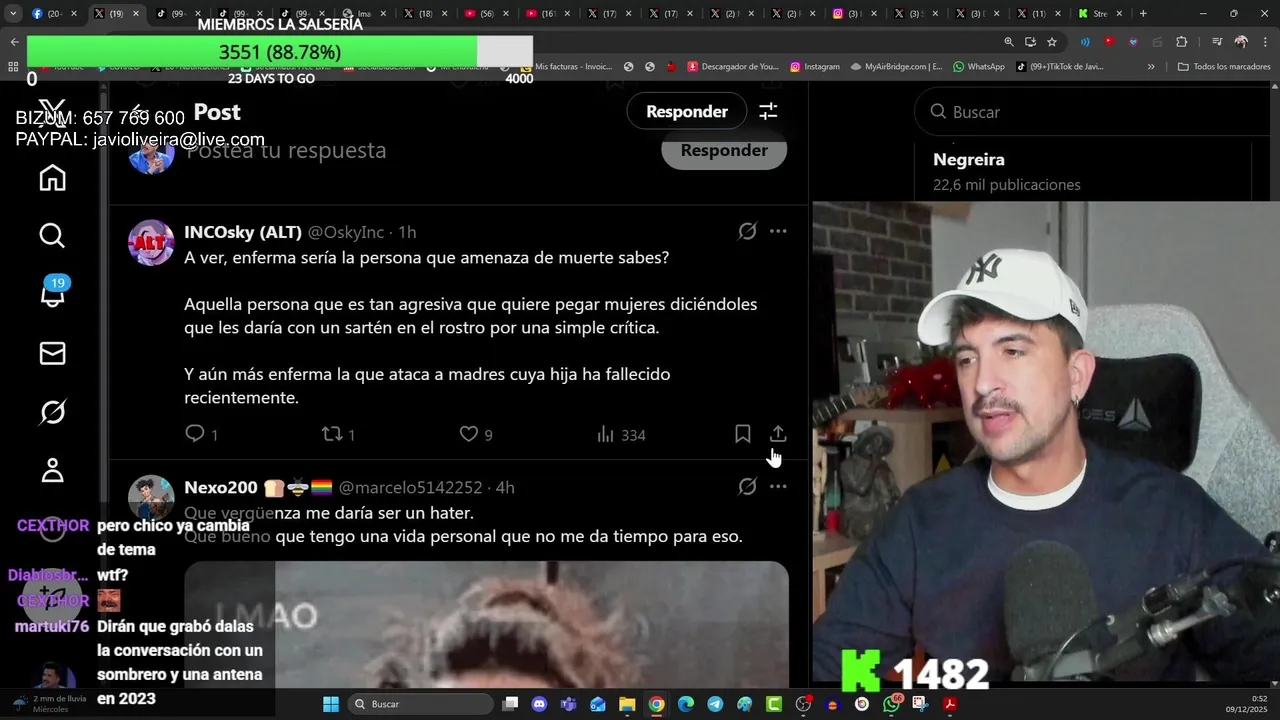
Task: Open the Windows Start menu
Action: pos(331,704)
